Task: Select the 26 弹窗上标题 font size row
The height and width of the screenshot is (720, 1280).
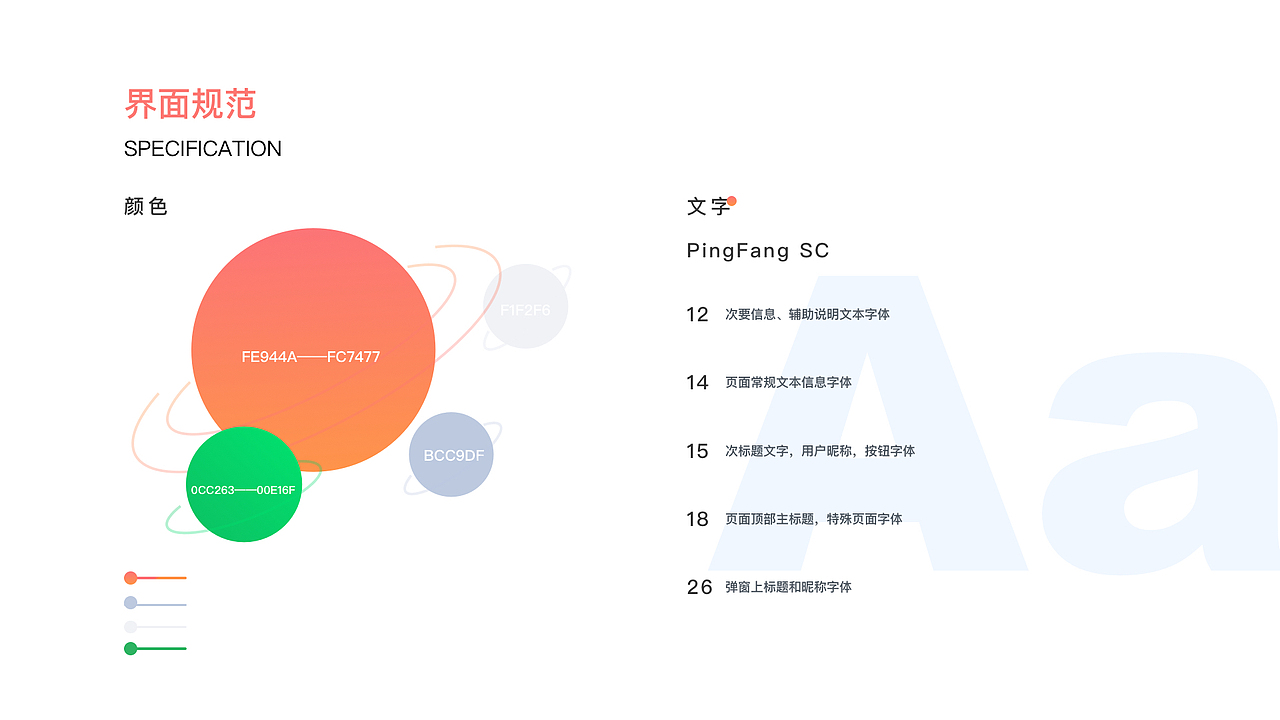Action: pos(769,587)
